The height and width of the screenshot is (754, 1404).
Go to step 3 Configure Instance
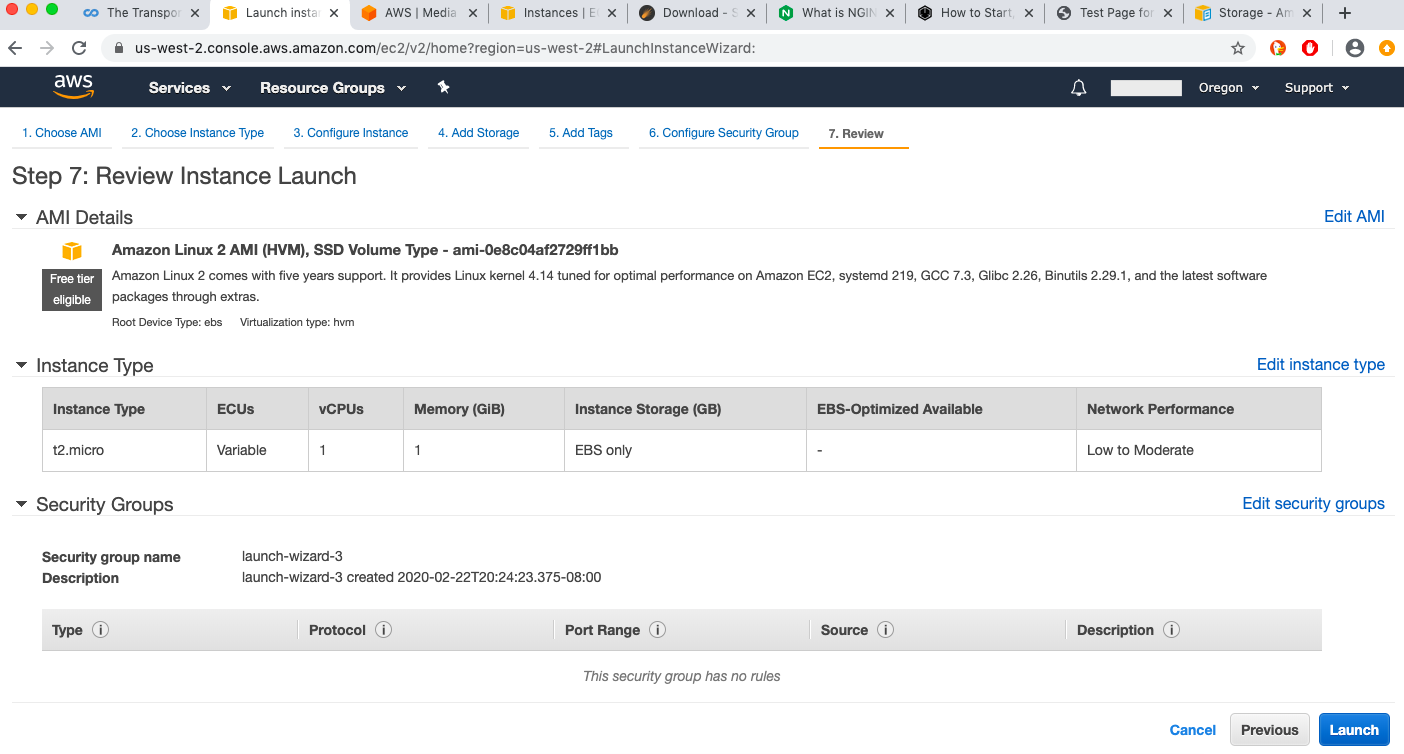[x=350, y=133]
